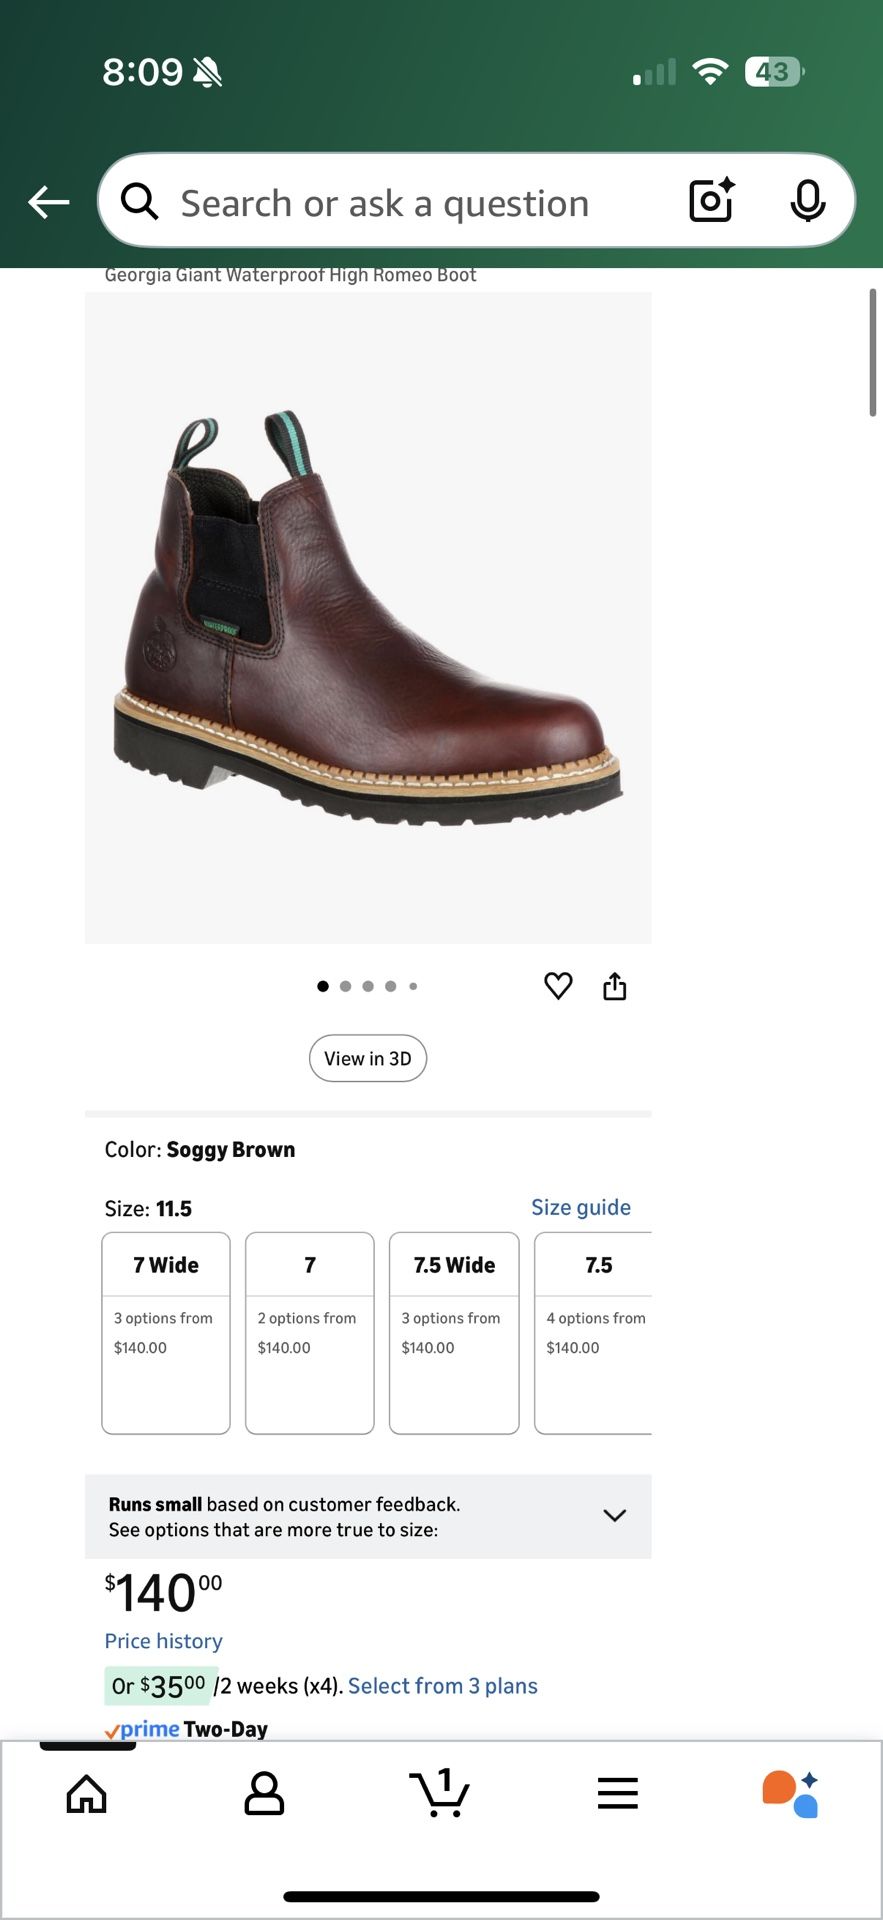
Task: Choose the size 7.5 option
Action: point(595,1332)
